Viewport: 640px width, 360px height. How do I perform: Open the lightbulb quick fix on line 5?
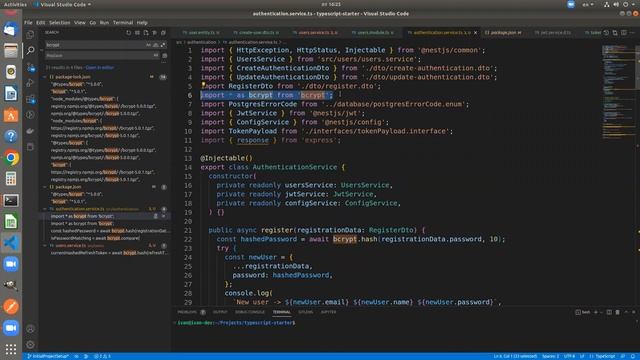pos(203,84)
